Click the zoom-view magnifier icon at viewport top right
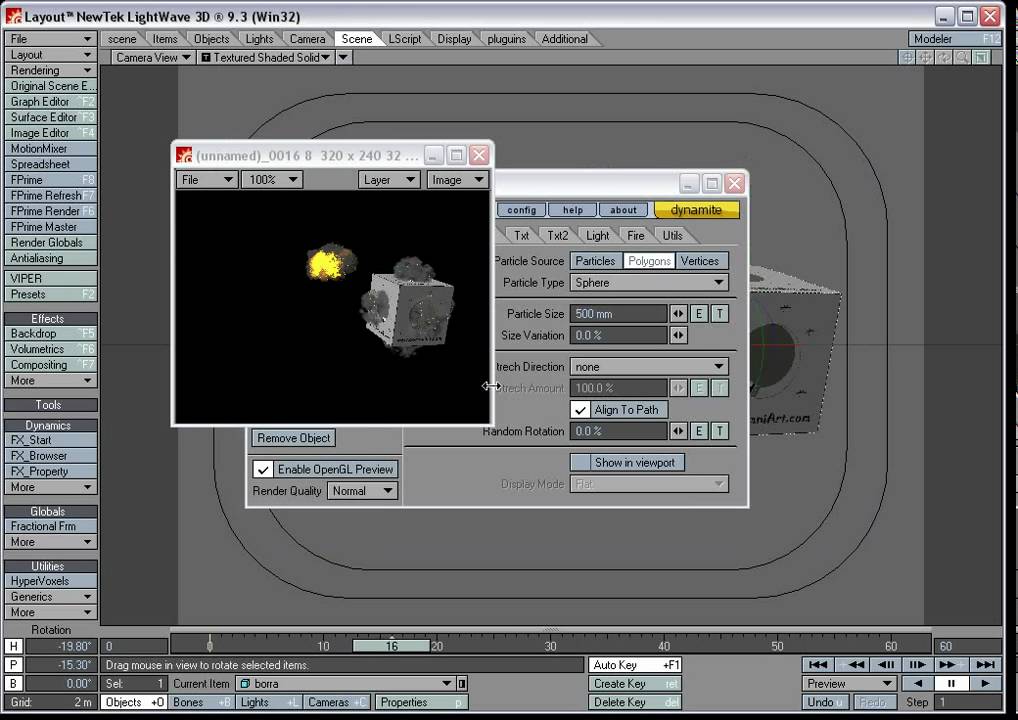This screenshot has height=720, width=1018. pos(963,57)
